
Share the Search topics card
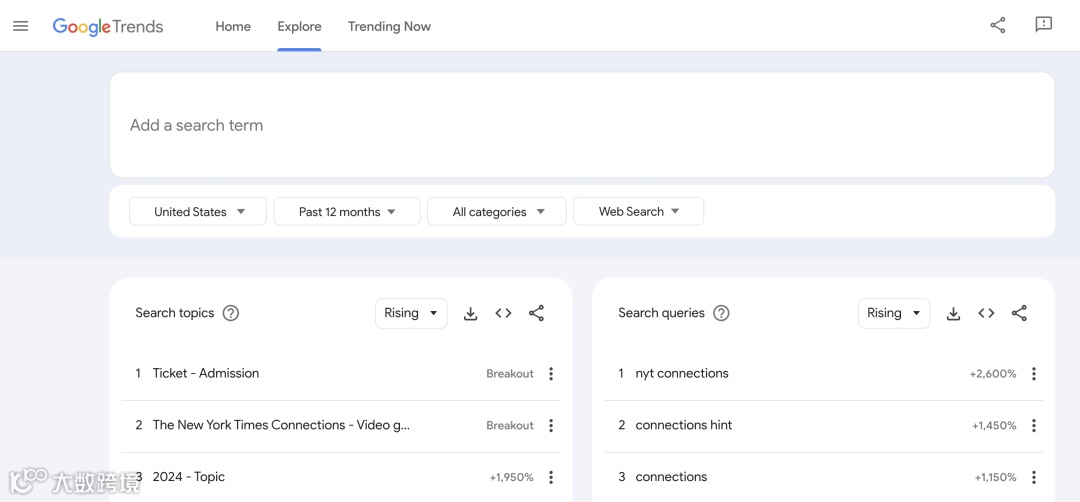point(536,314)
